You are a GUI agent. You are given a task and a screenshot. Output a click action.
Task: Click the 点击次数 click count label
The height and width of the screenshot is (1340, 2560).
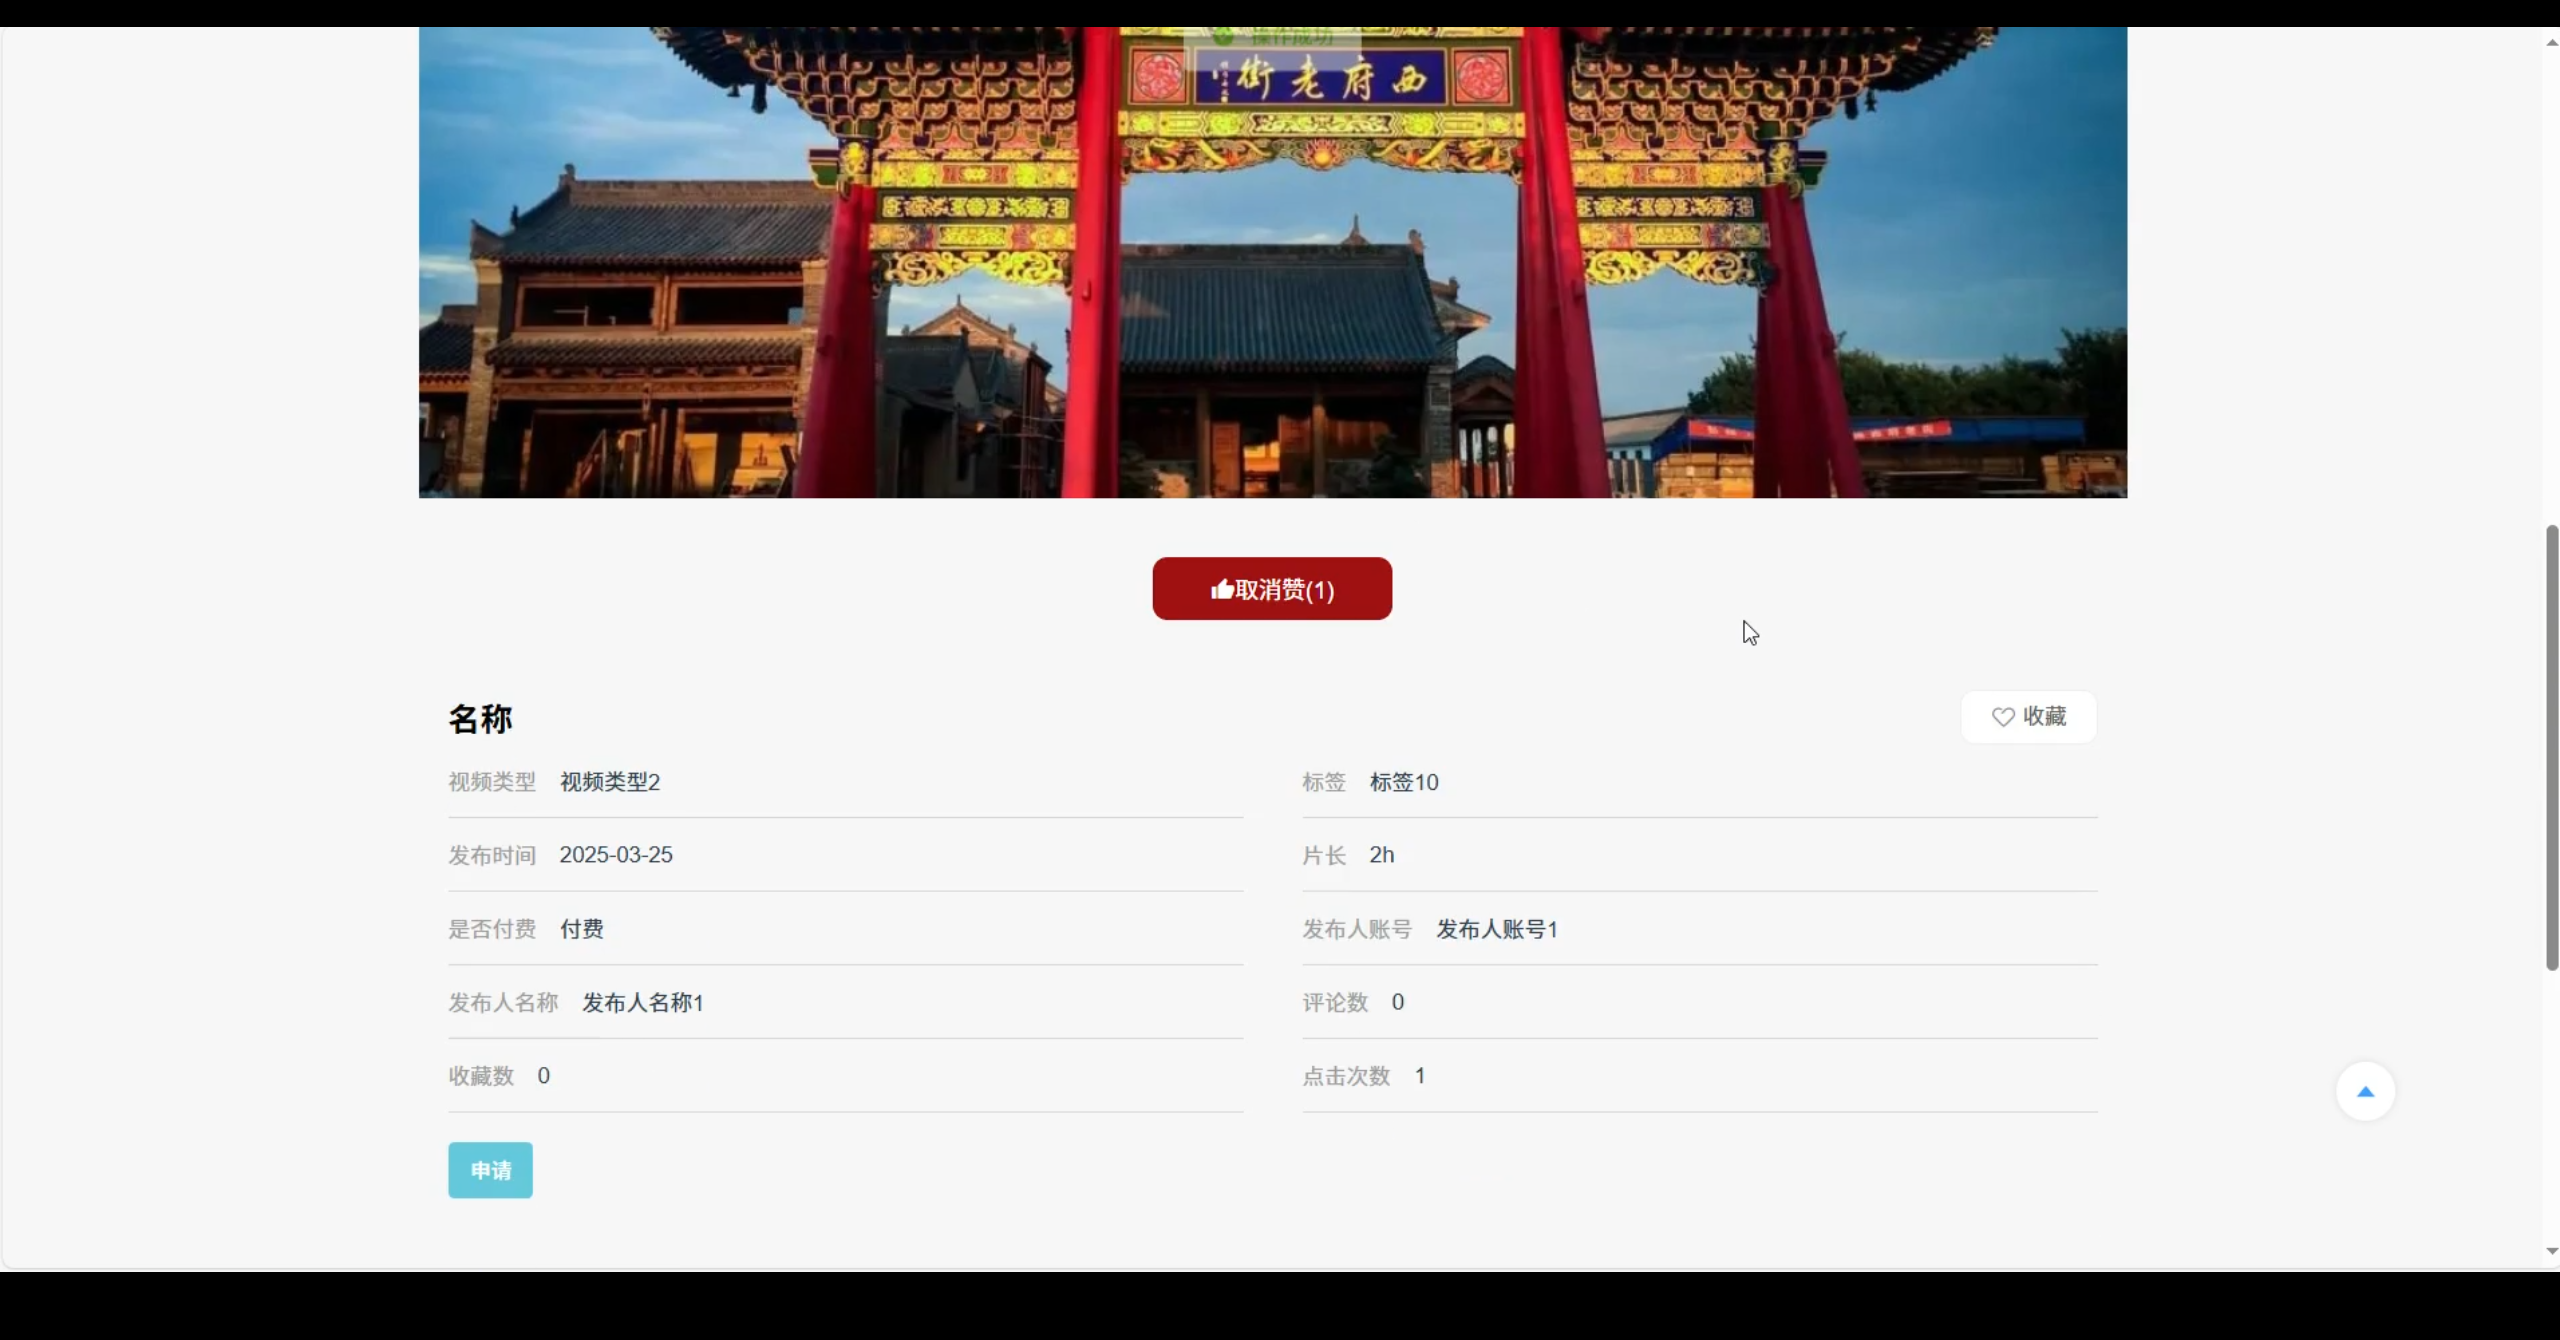[x=1346, y=1076]
